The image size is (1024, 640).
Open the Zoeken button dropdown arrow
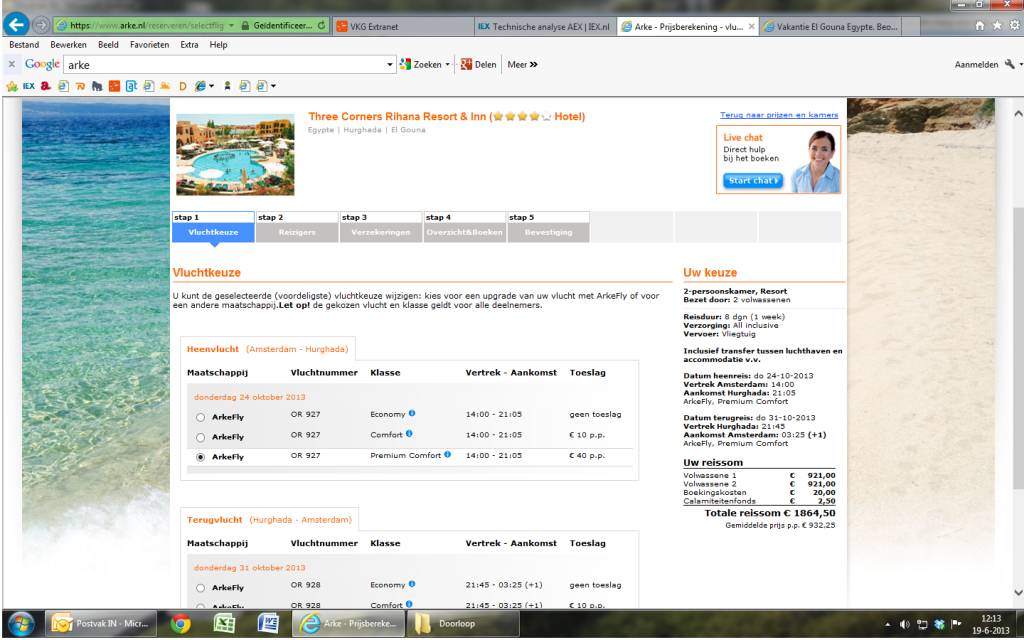448,65
